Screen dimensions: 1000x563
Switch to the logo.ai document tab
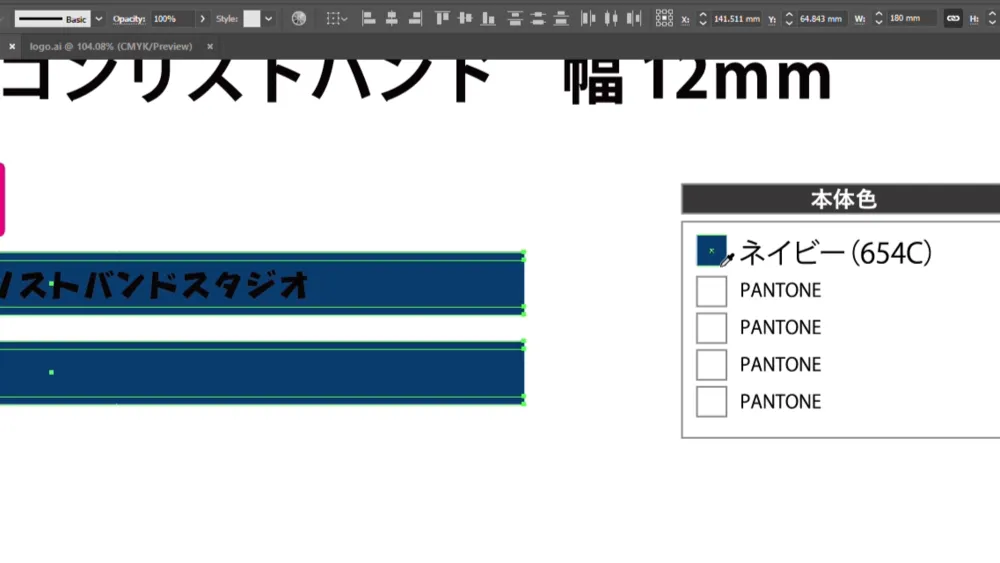(110, 47)
